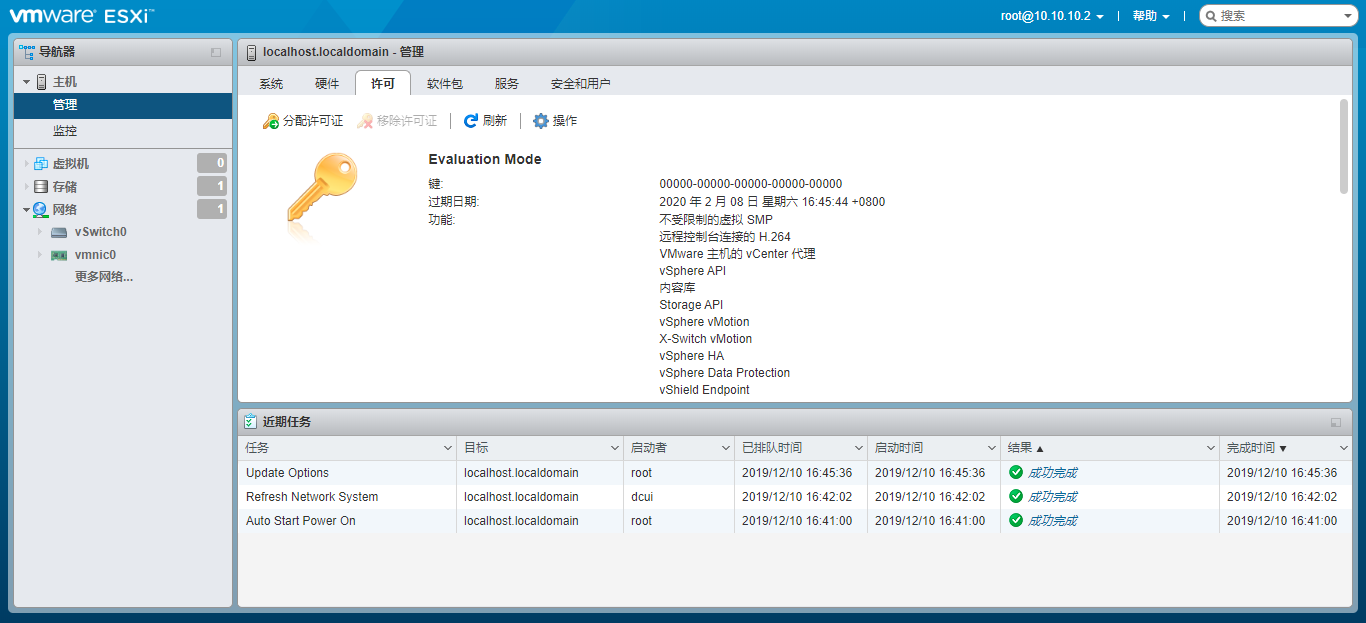Click the Recent Tasks clipboard icon
The image size is (1366, 623).
250,422
